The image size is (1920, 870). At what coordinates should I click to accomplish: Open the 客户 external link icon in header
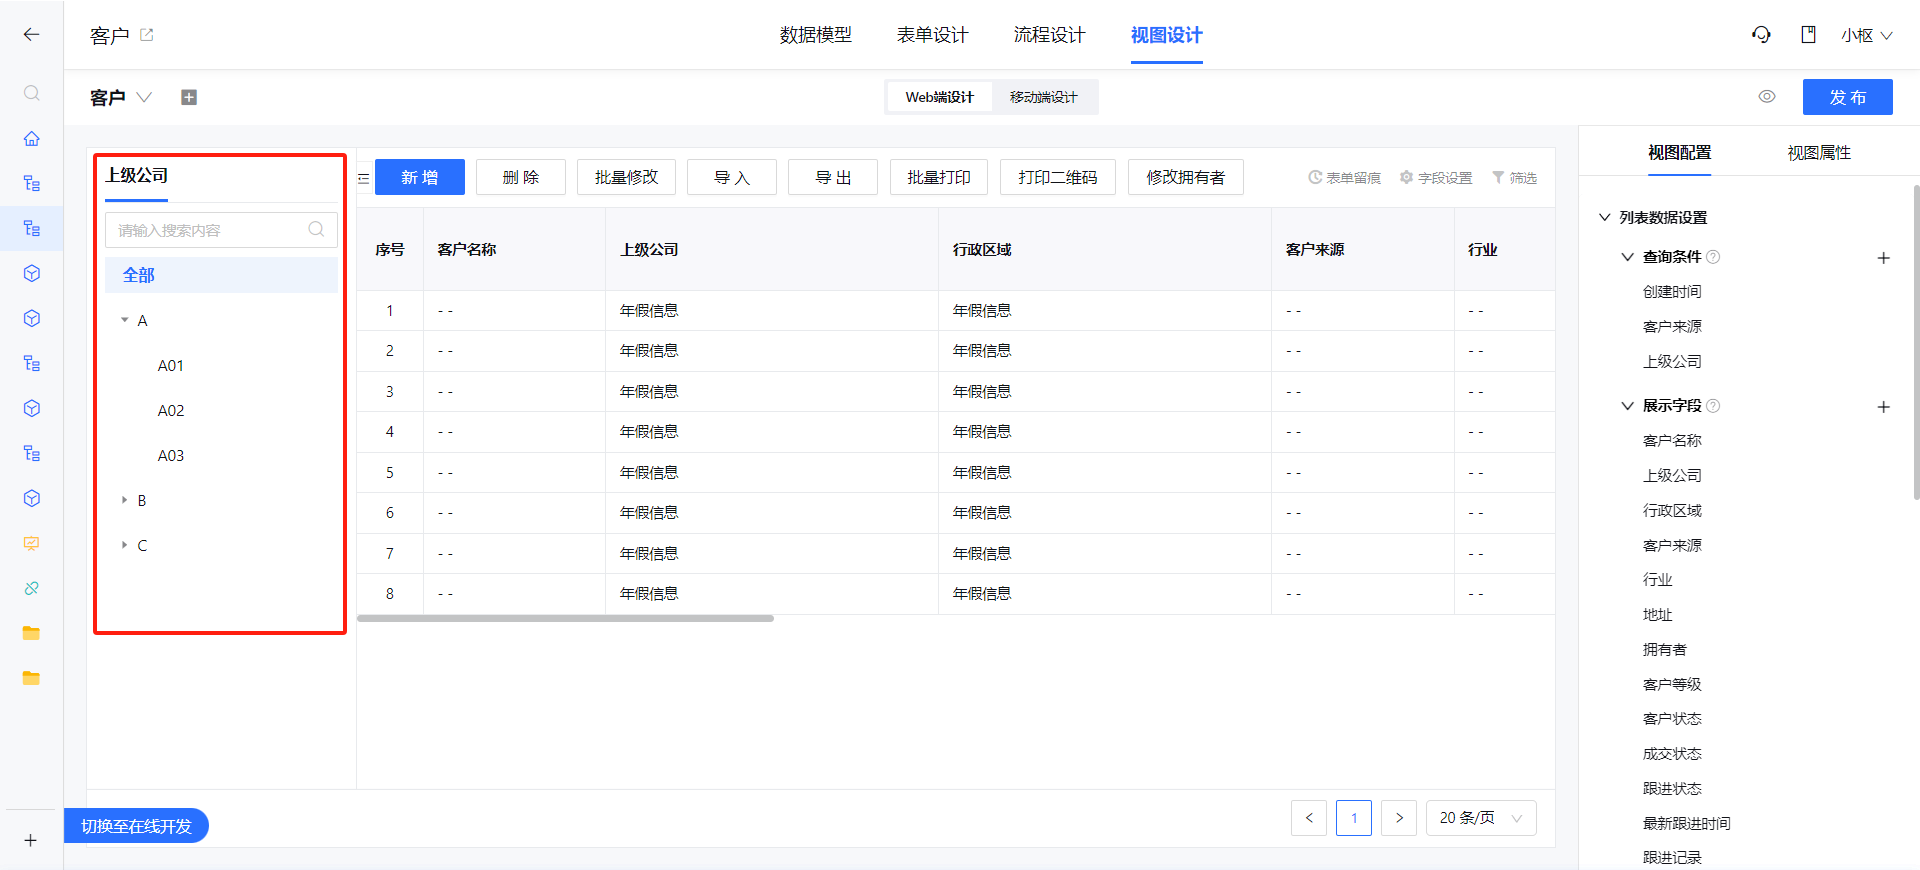pos(147,35)
